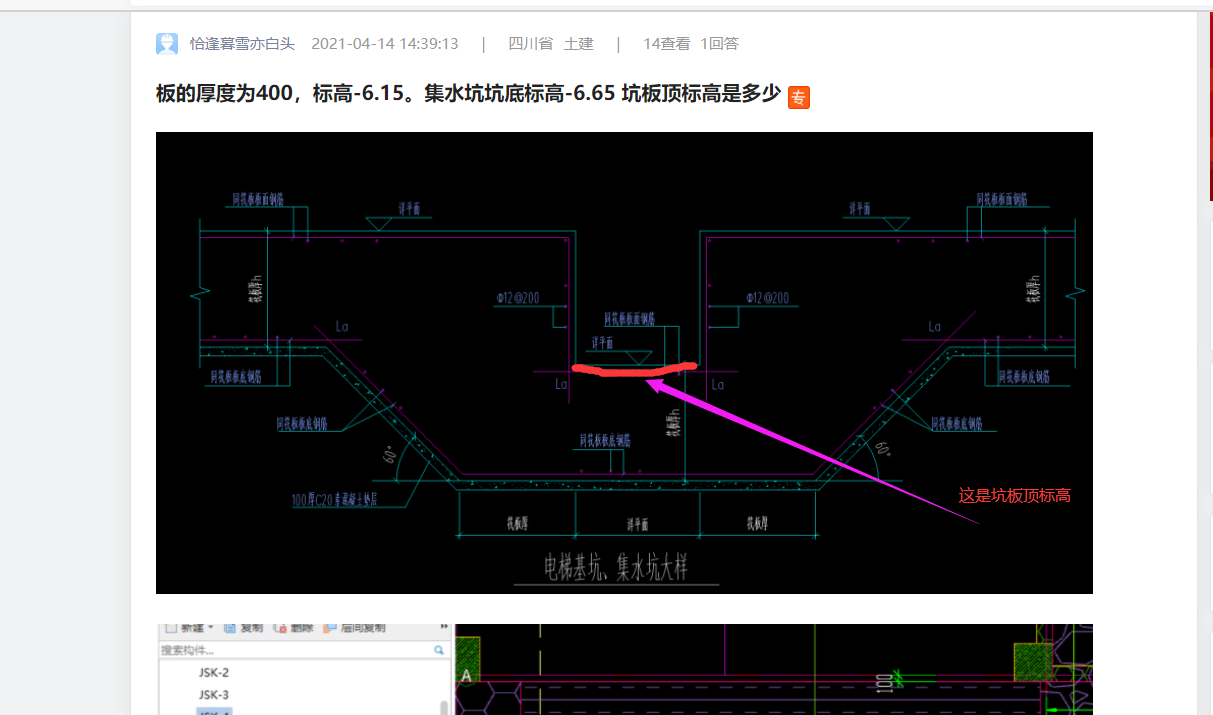1213x715 pixels.
Task: Click the A axis label in the lower CAD view
Action: 466,676
